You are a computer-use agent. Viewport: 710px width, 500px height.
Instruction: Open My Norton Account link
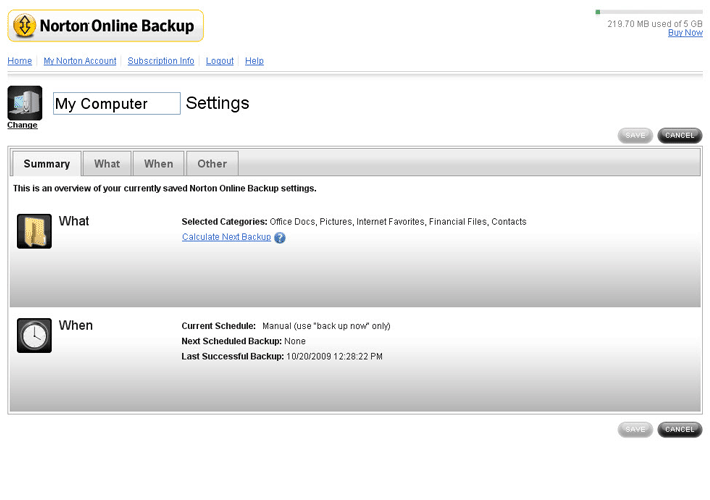80,61
